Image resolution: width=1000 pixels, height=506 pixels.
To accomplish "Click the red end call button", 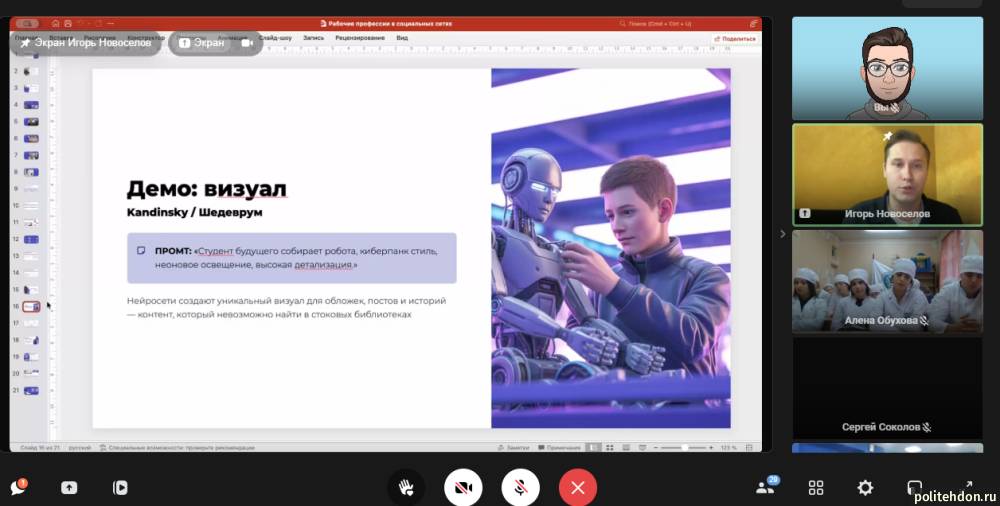I will pyautogui.click(x=577, y=488).
